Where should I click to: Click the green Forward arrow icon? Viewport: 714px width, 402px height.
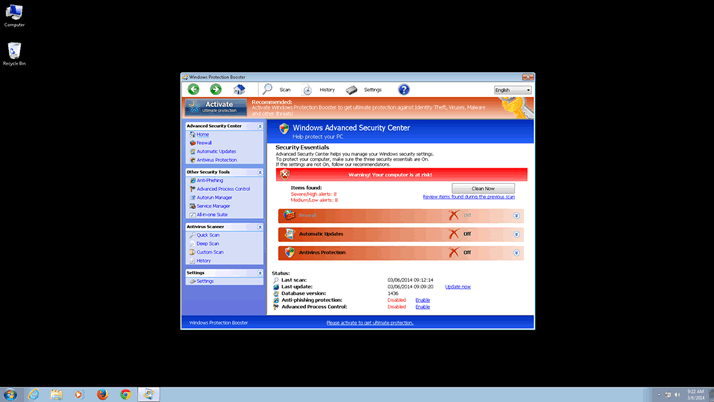(215, 90)
